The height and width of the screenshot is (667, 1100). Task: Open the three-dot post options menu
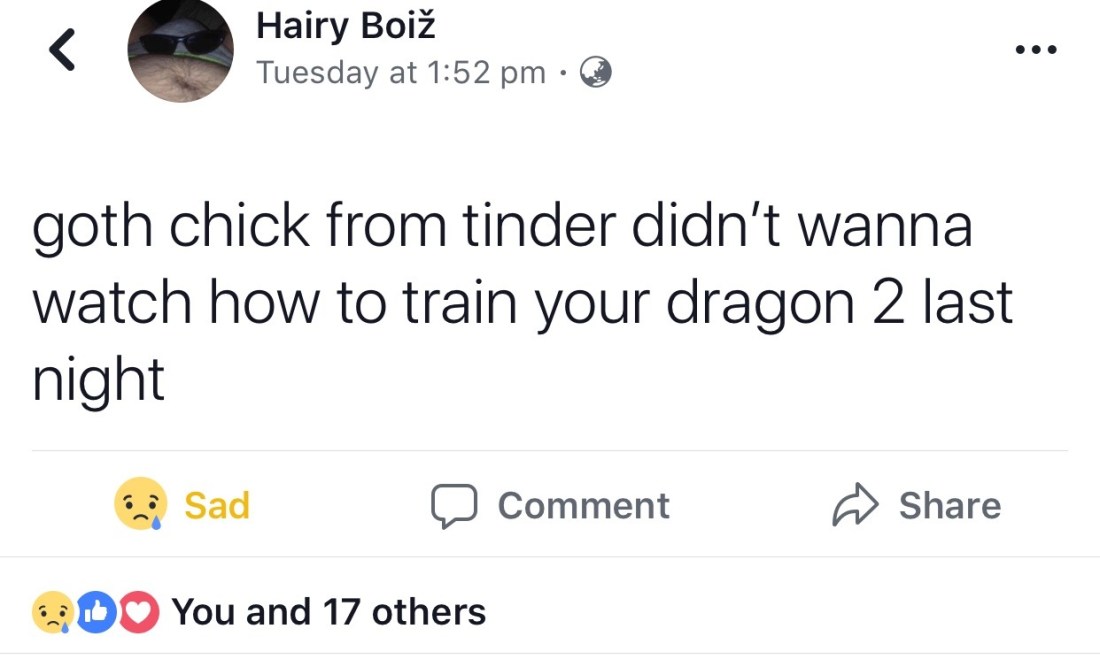click(x=1035, y=49)
